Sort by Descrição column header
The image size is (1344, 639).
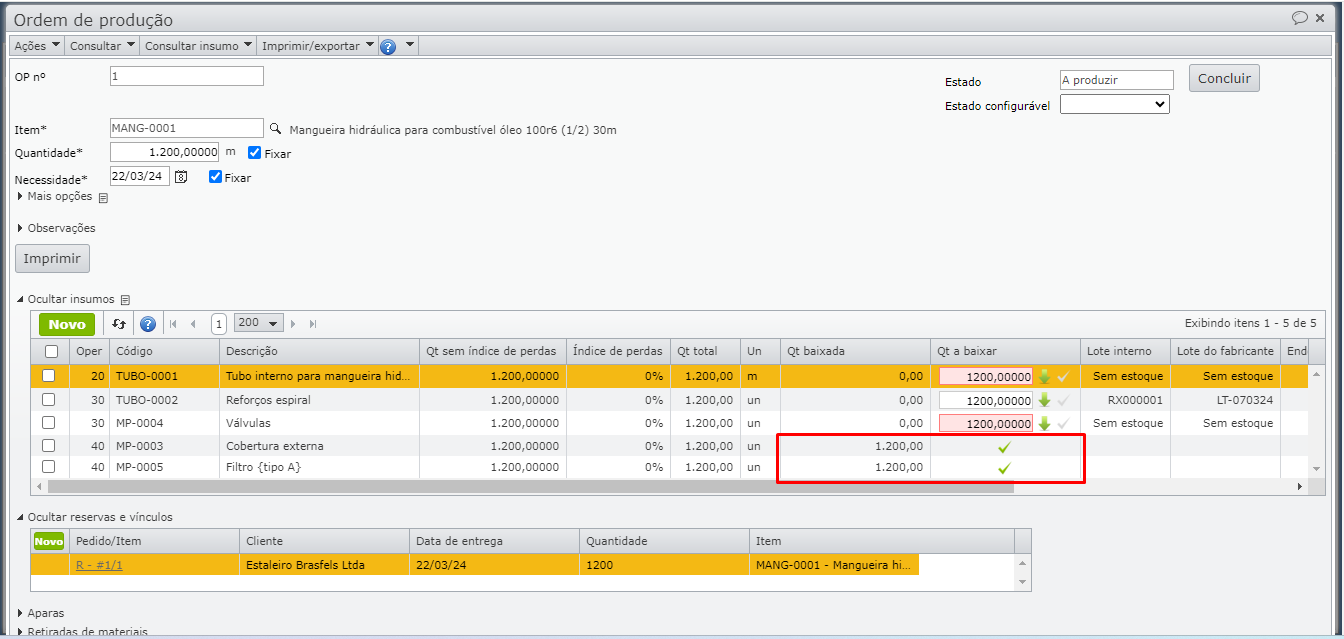(319, 351)
